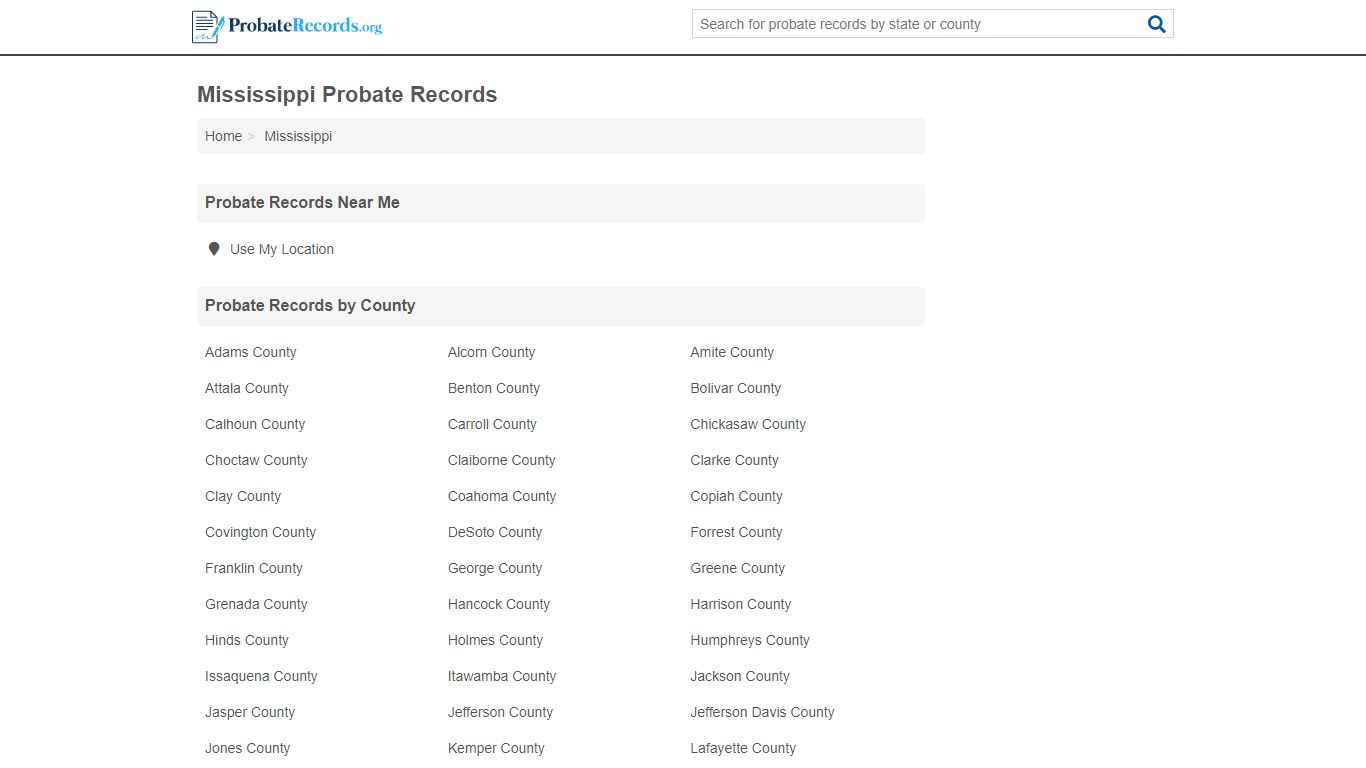This screenshot has width=1366, height=768.
Task: Choose Choctaw County
Action: [256, 460]
